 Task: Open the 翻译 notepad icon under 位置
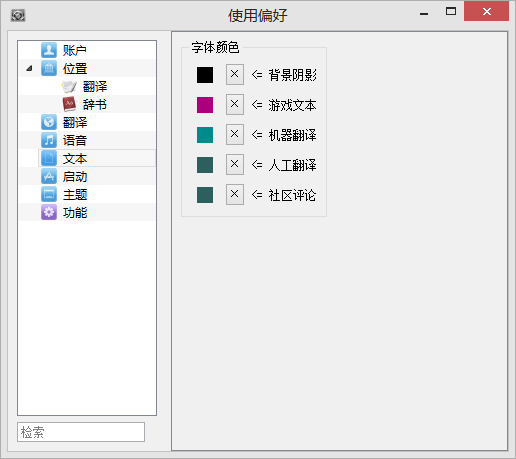[69, 87]
